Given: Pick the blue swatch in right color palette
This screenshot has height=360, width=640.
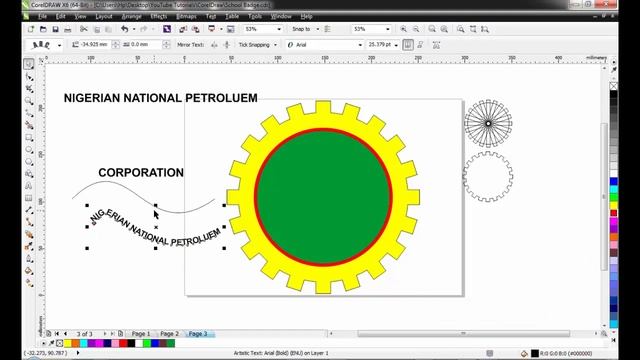Looking at the screenshot, I should click(x=613, y=181).
